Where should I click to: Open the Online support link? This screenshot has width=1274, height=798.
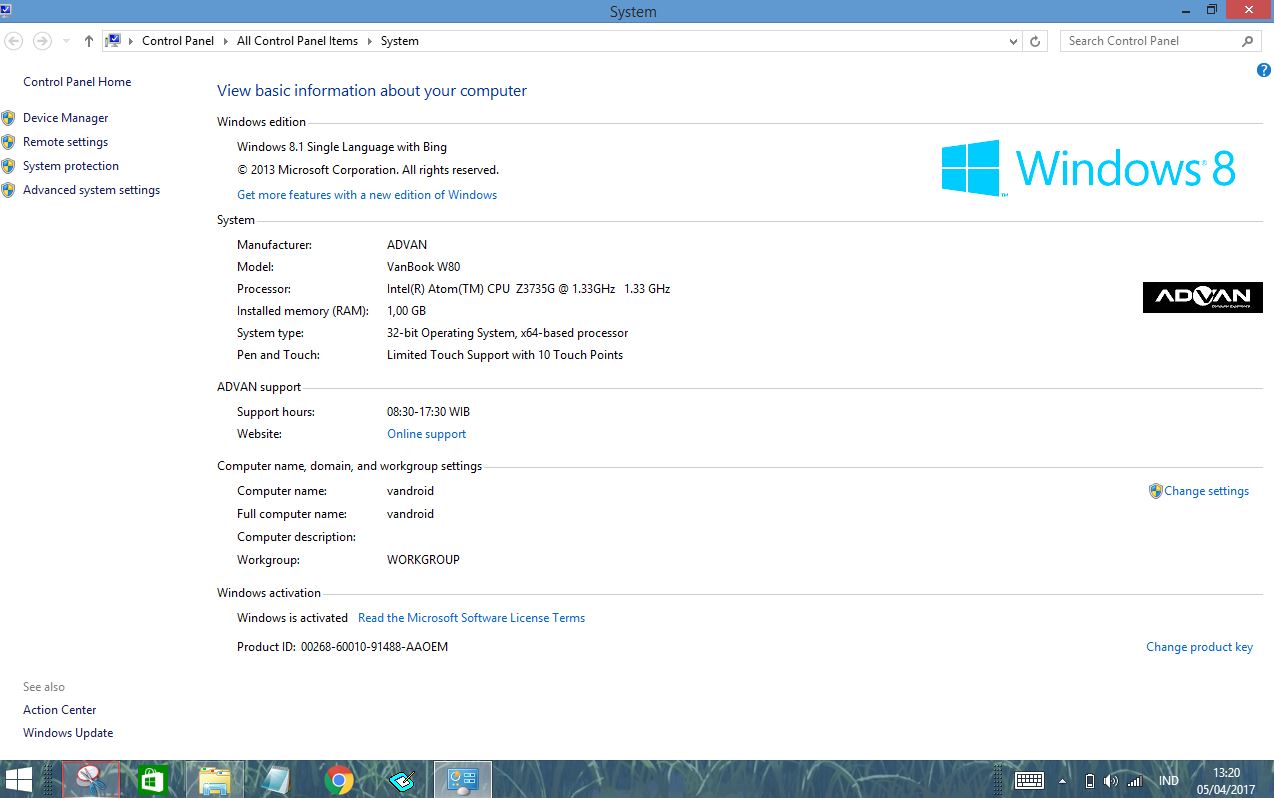(426, 433)
